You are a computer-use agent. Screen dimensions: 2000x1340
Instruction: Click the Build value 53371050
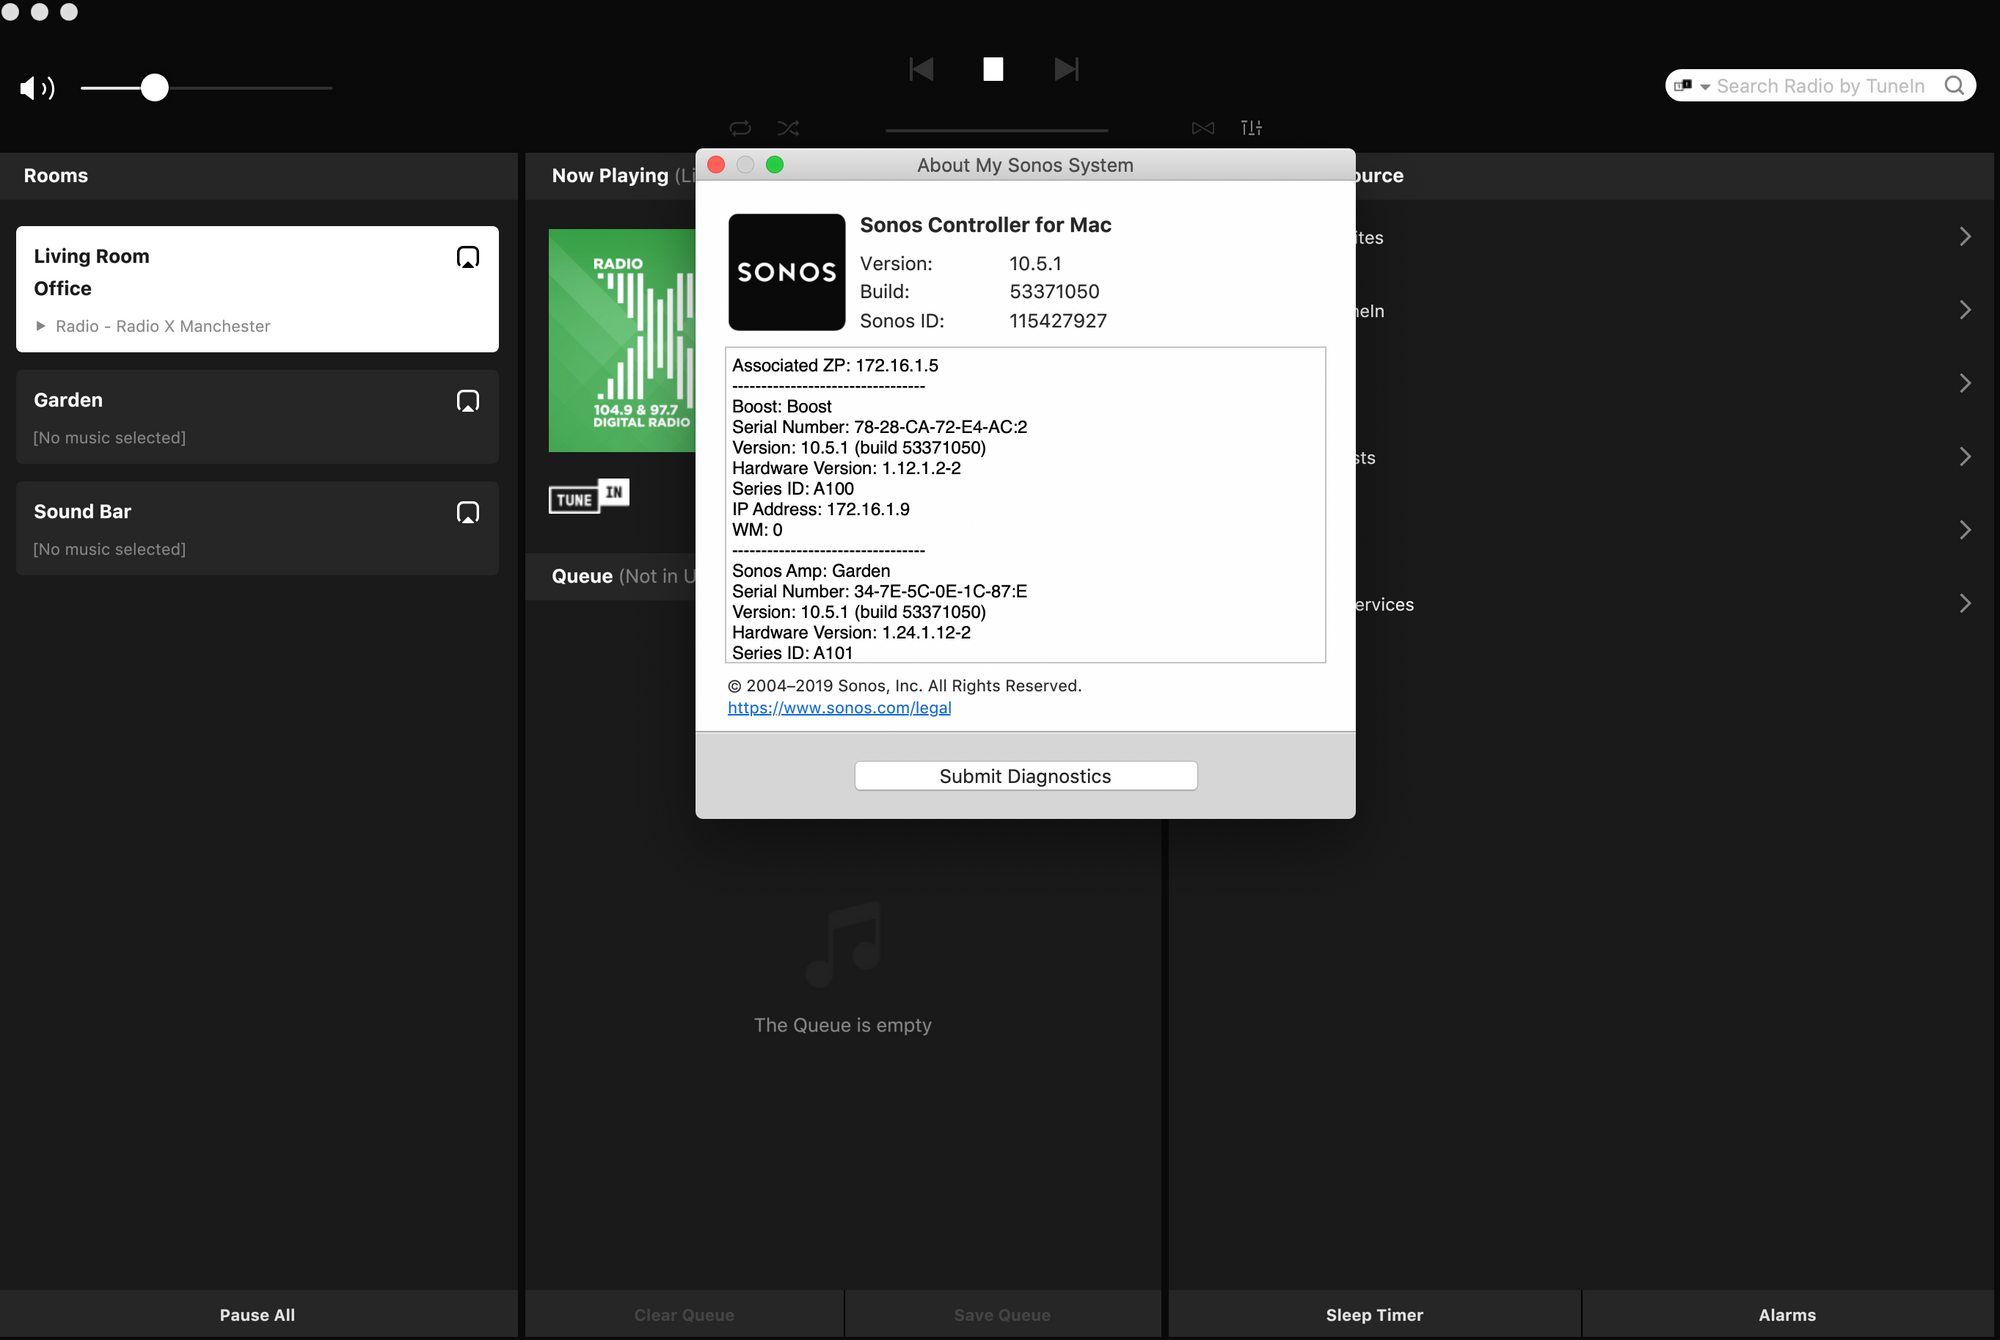[1054, 292]
